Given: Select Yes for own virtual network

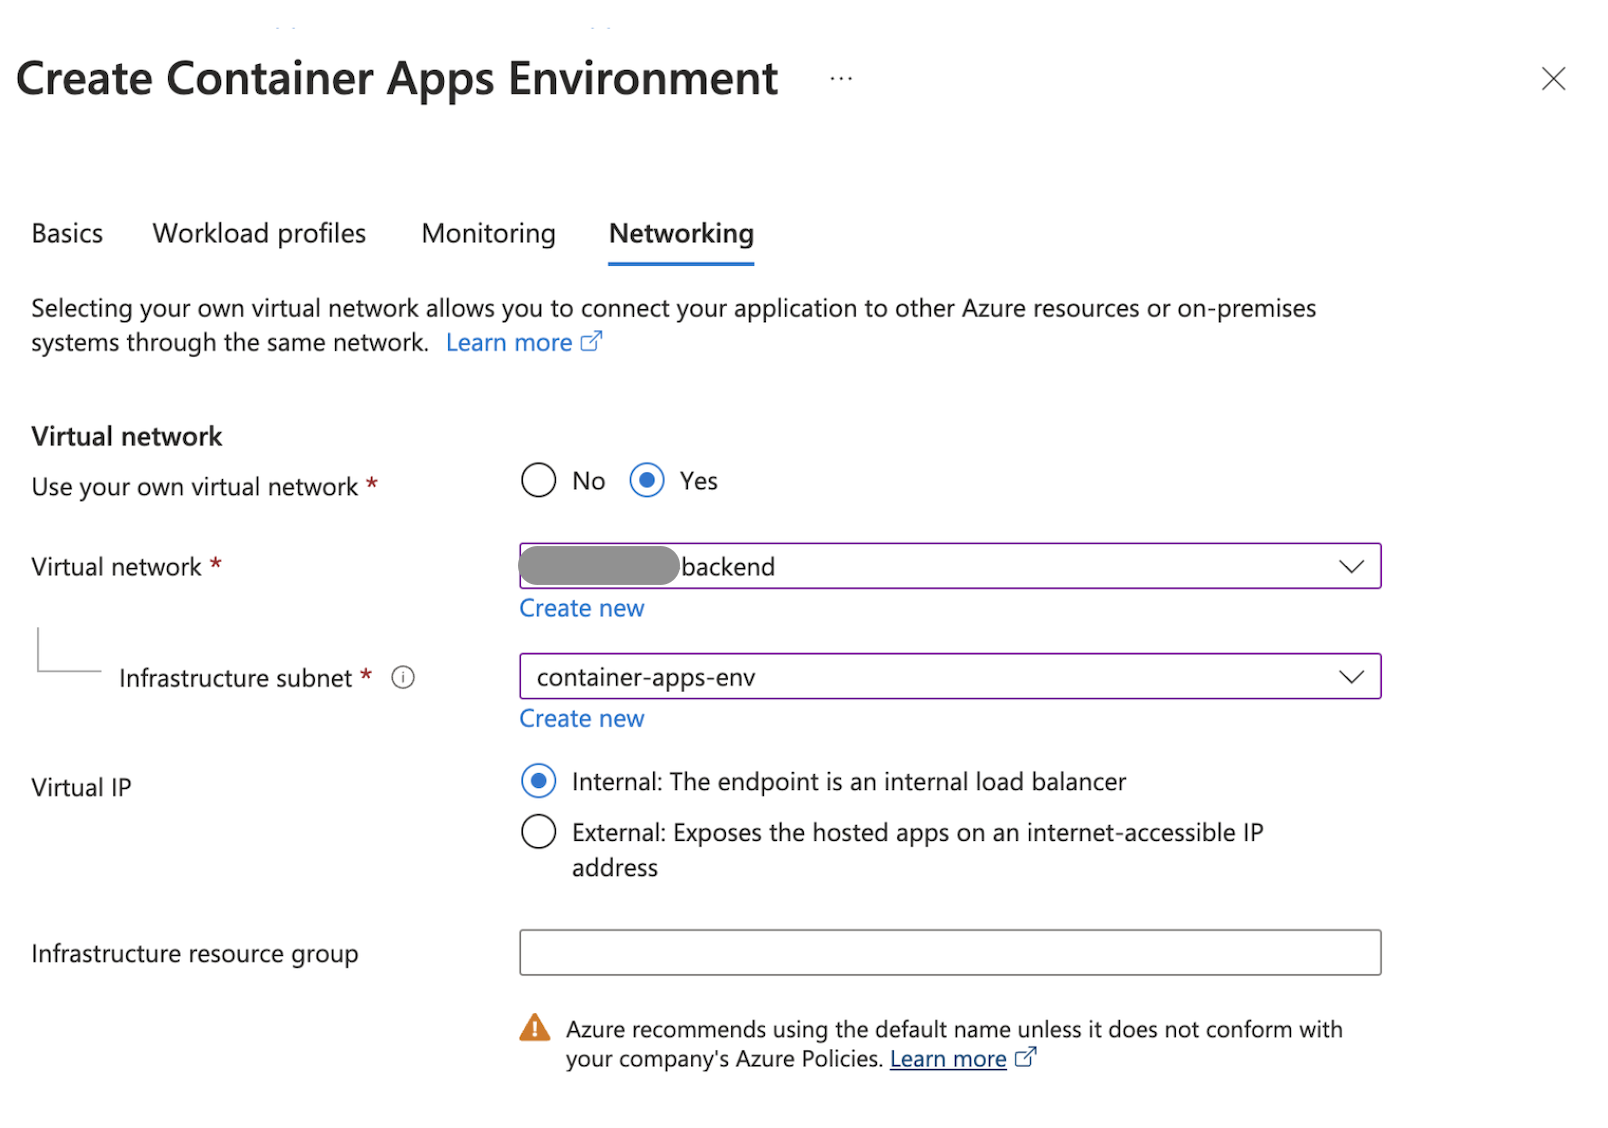Looking at the screenshot, I should (x=647, y=481).
